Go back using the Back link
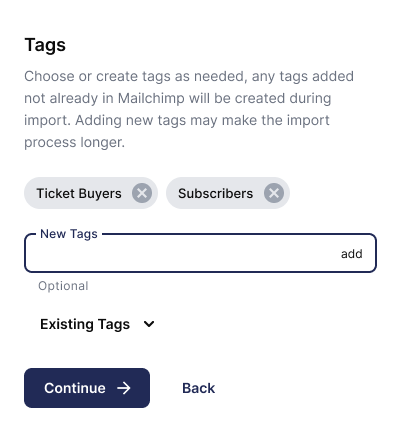This screenshot has width=400, height=440. (198, 388)
